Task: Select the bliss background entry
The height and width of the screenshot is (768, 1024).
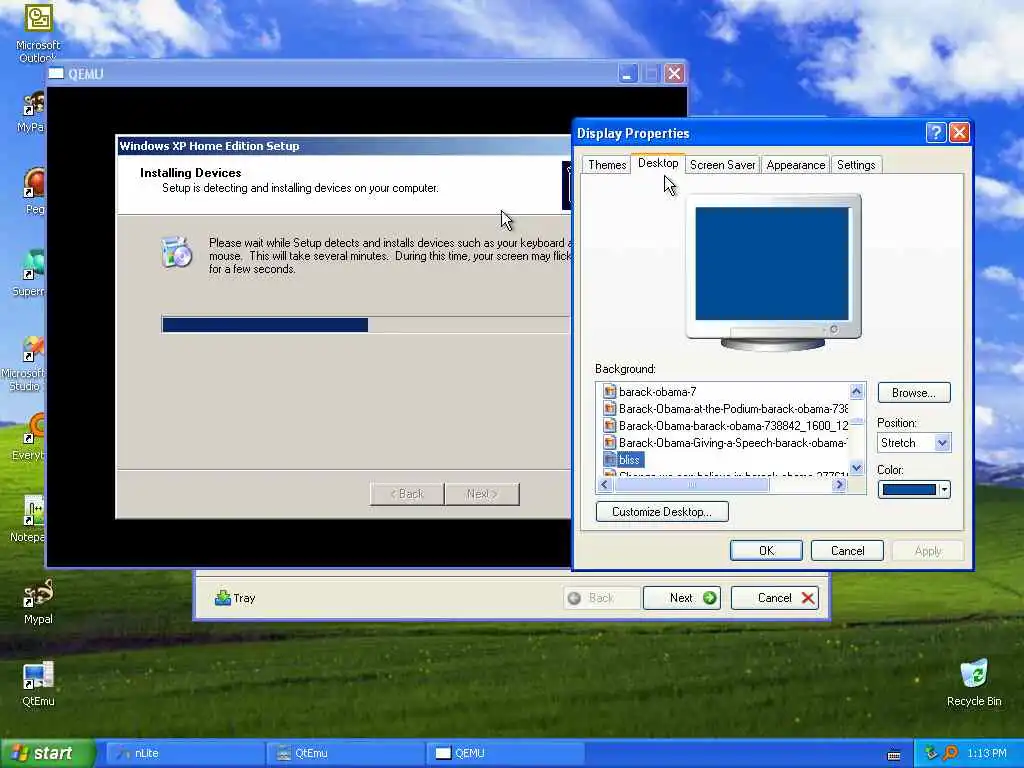Action: [630, 460]
